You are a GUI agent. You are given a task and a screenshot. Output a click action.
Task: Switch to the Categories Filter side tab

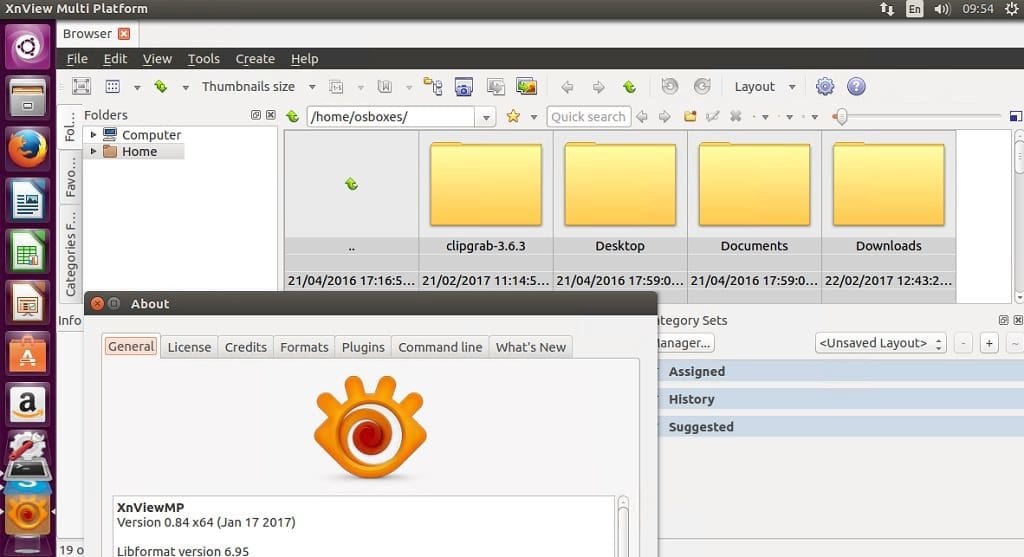[x=70, y=253]
